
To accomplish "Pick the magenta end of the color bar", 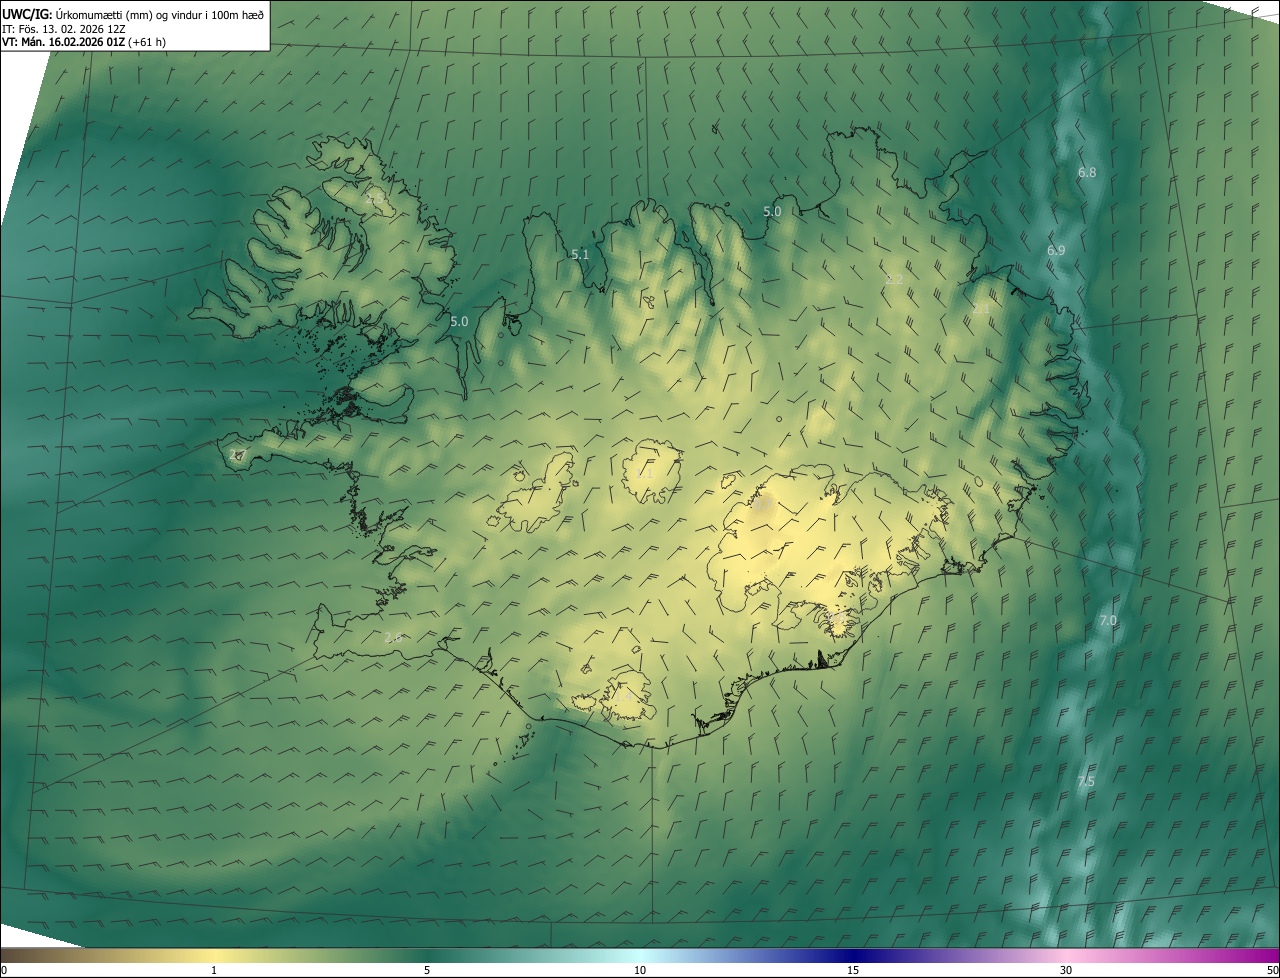I will pyautogui.click(x=1265, y=955).
